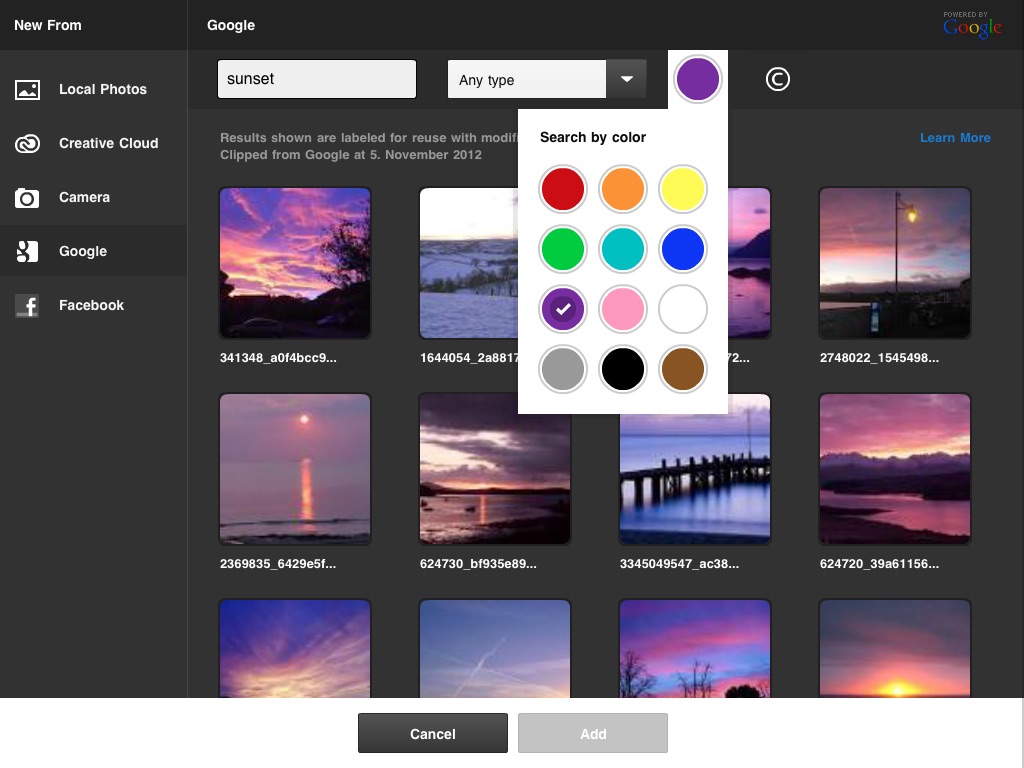Open the Facebook source entry
1024x768 pixels.
pos(93,306)
